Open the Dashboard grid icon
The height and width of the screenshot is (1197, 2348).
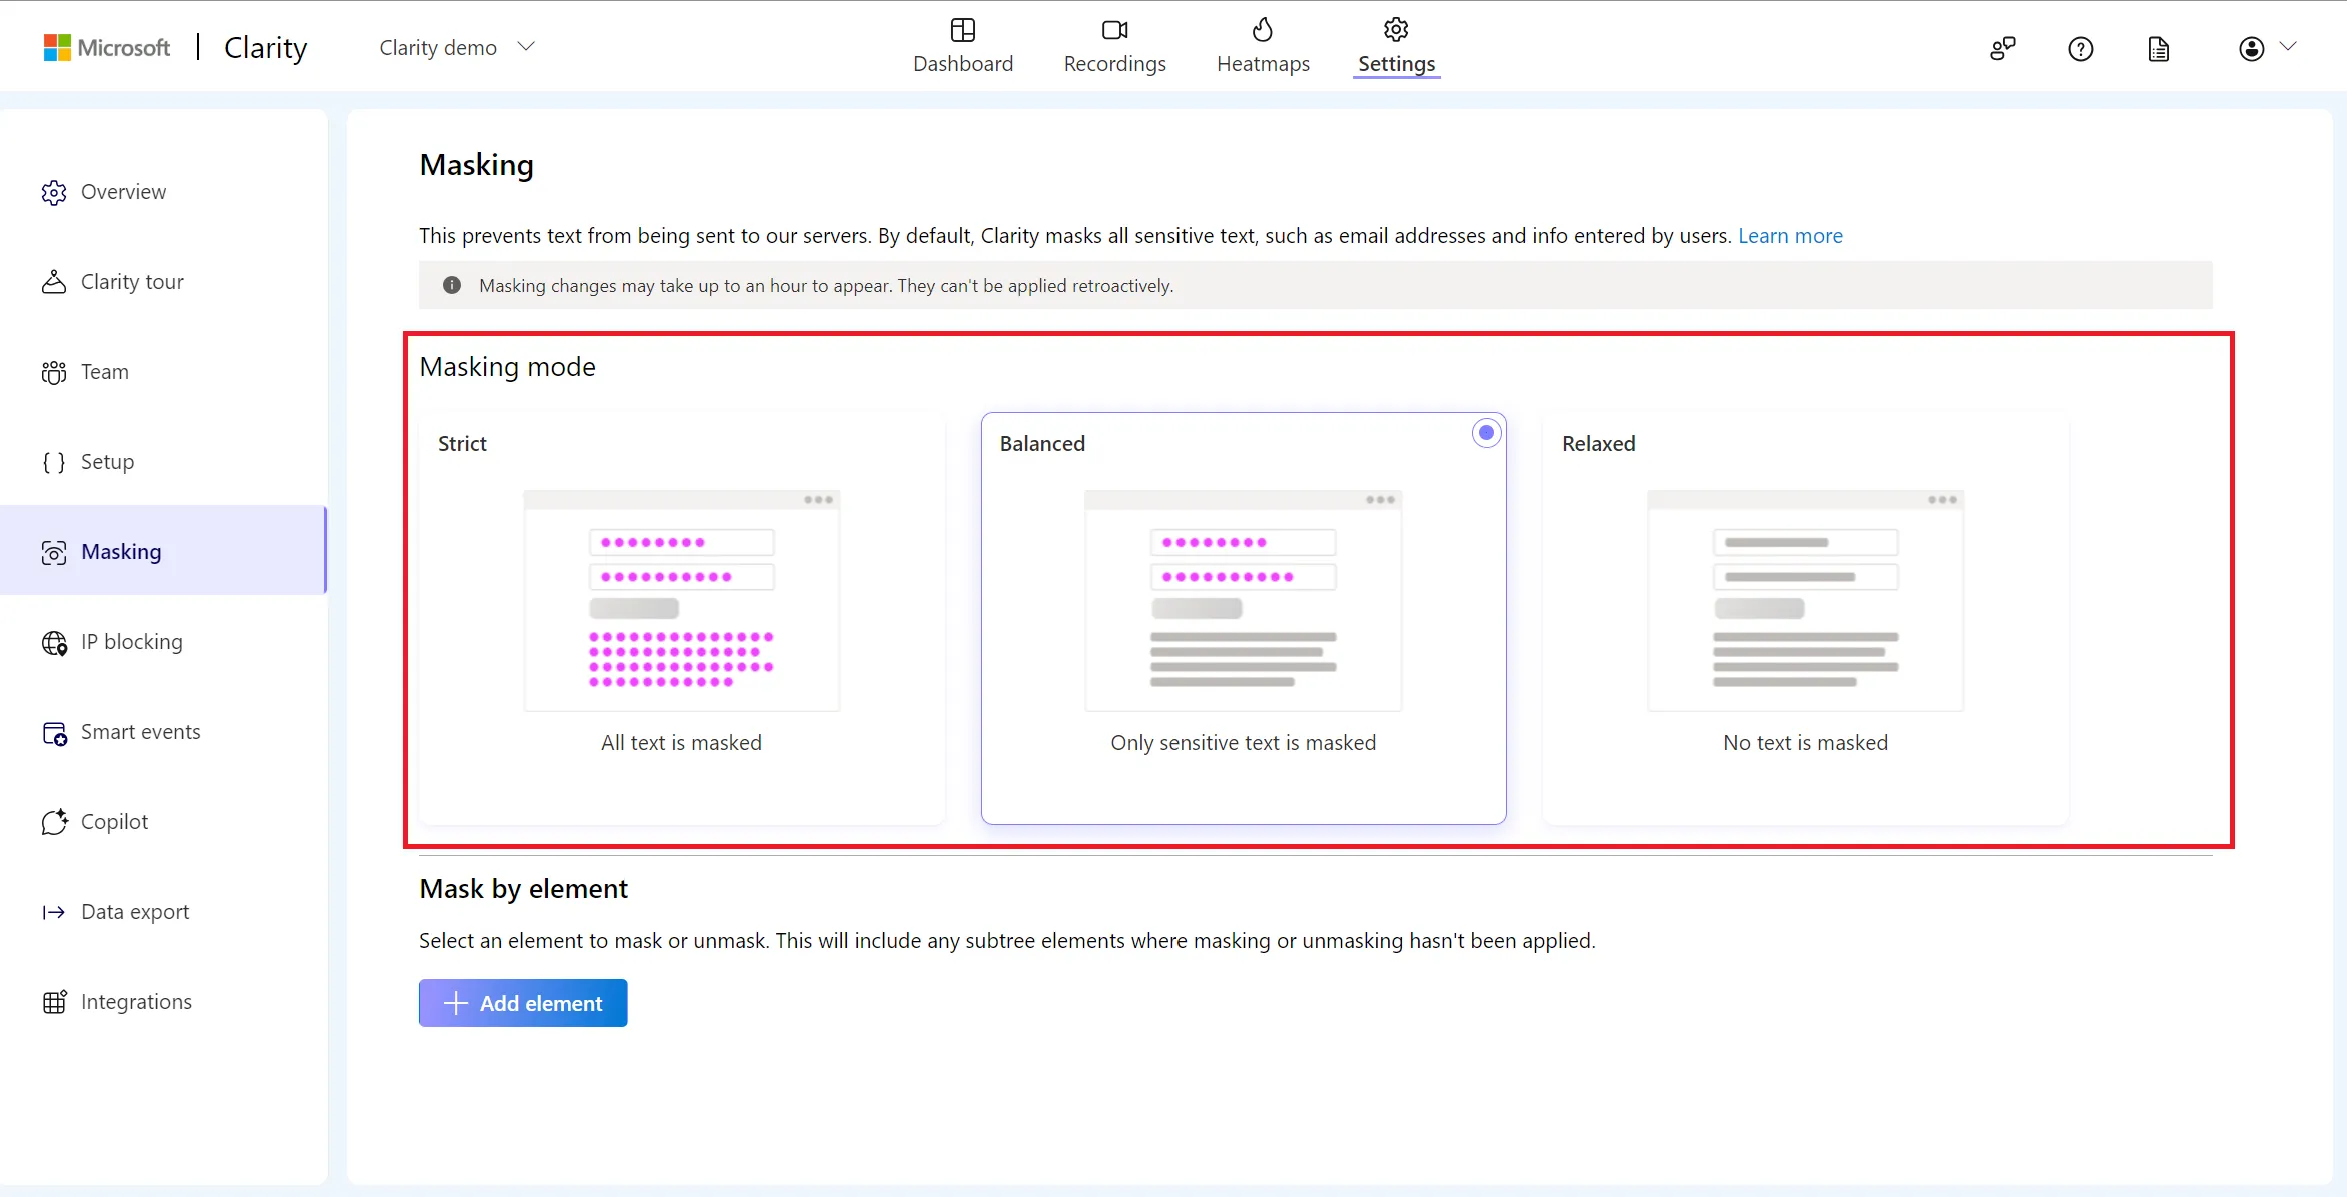click(962, 30)
